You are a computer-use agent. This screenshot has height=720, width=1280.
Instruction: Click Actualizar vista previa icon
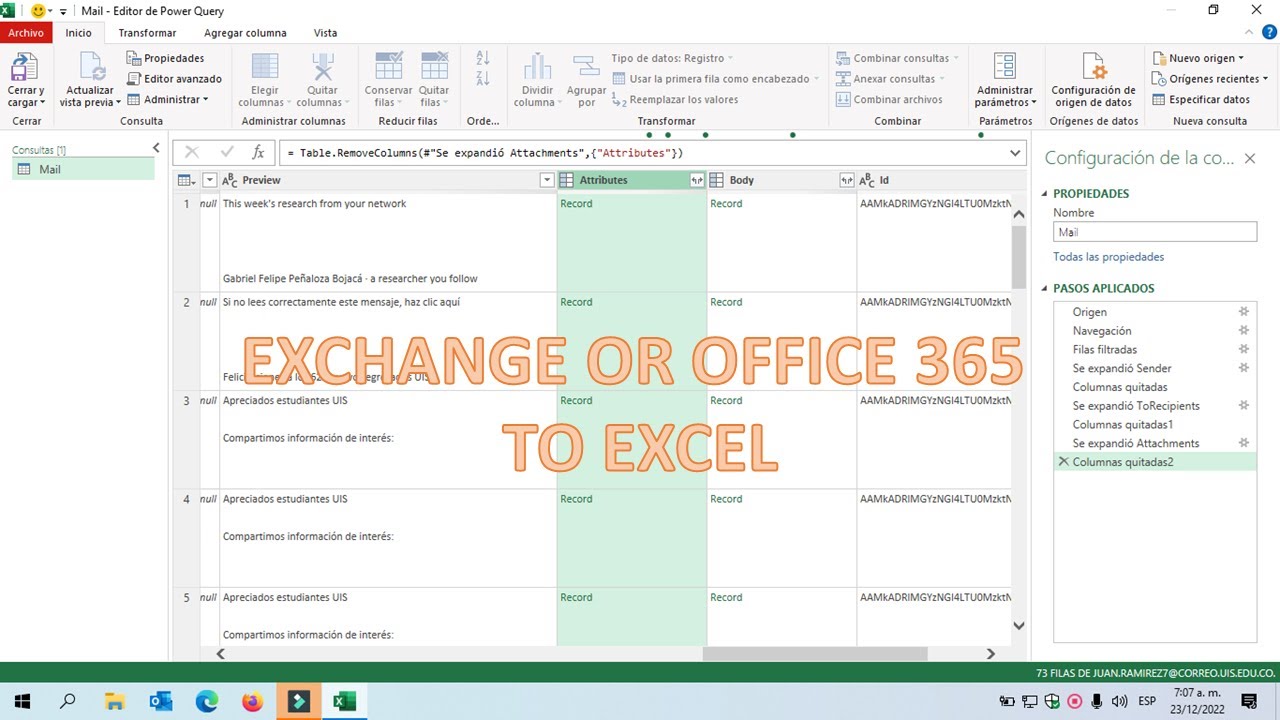(90, 66)
